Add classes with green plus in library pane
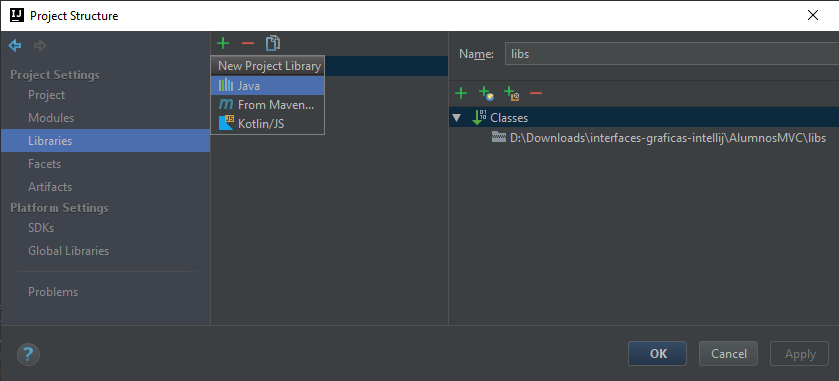The width and height of the screenshot is (839, 381). point(461,94)
